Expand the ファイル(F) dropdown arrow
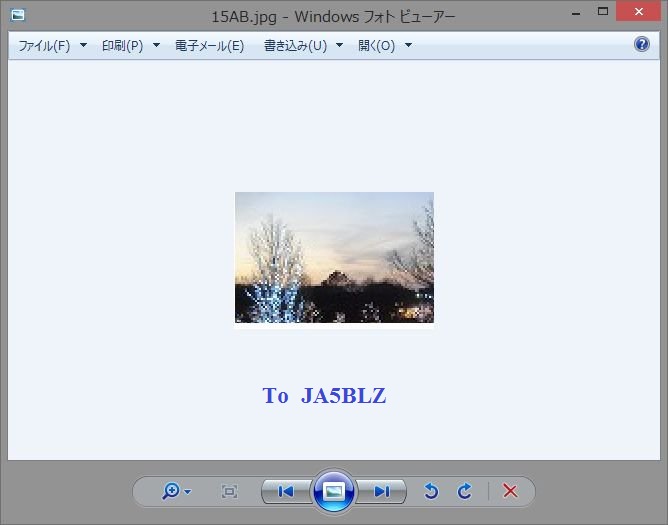 coord(83,45)
